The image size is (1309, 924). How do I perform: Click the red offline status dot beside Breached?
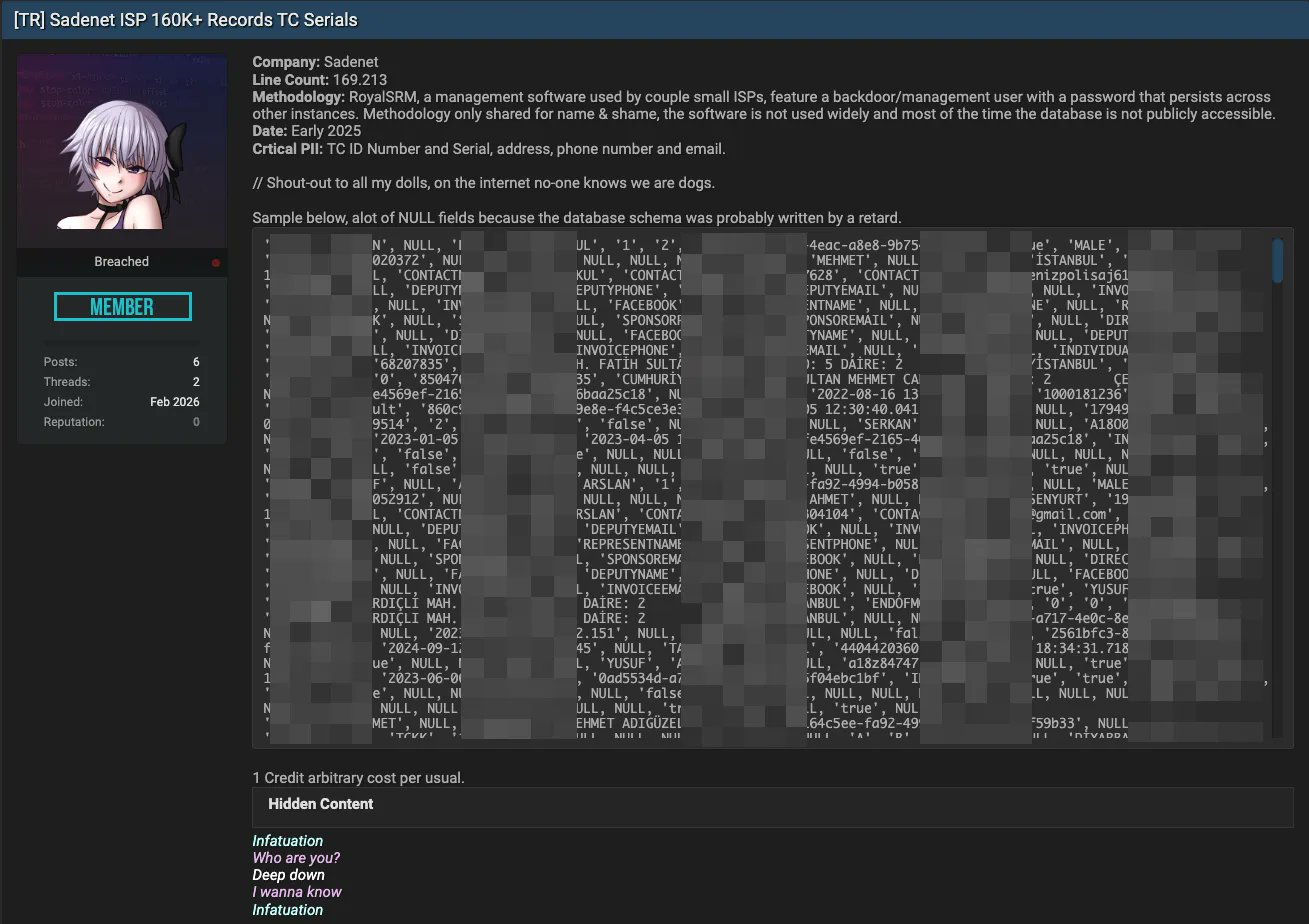pos(215,262)
